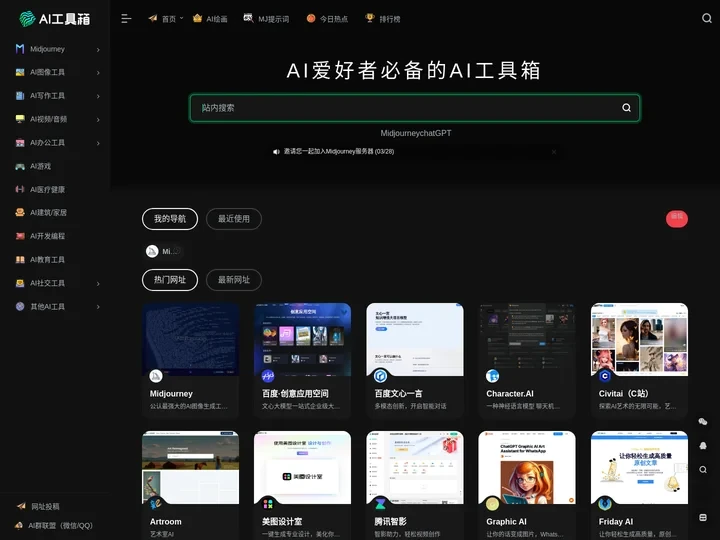Switch to the 最近使用 tab

[234, 219]
